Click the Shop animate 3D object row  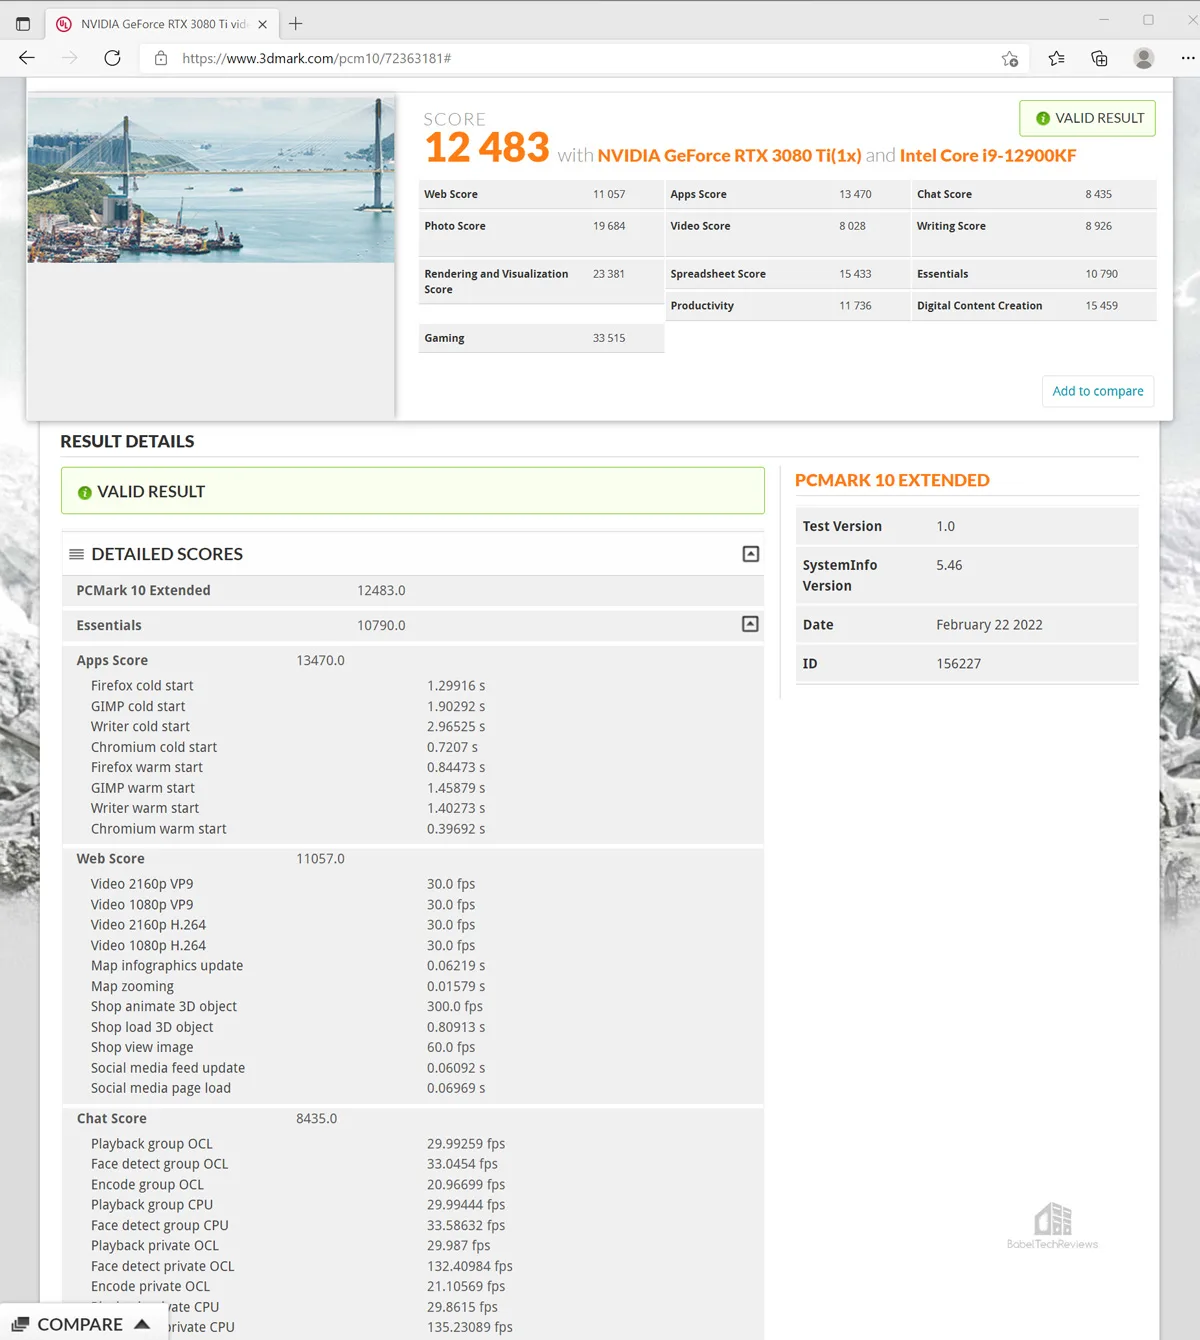pyautogui.click(x=413, y=1007)
